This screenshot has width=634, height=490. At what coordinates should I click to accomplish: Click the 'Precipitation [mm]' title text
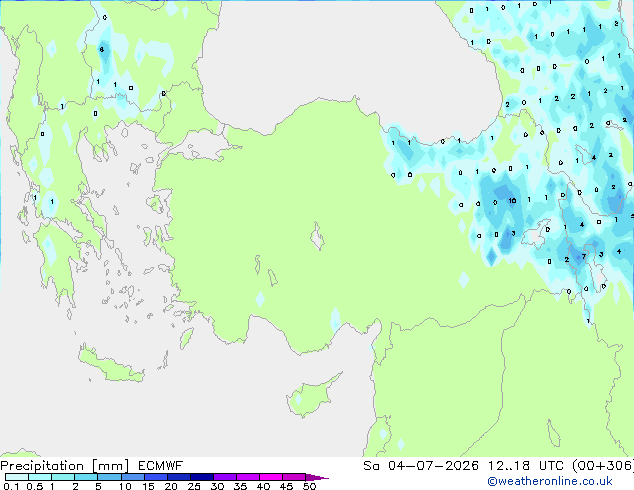pyautogui.click(x=65, y=466)
